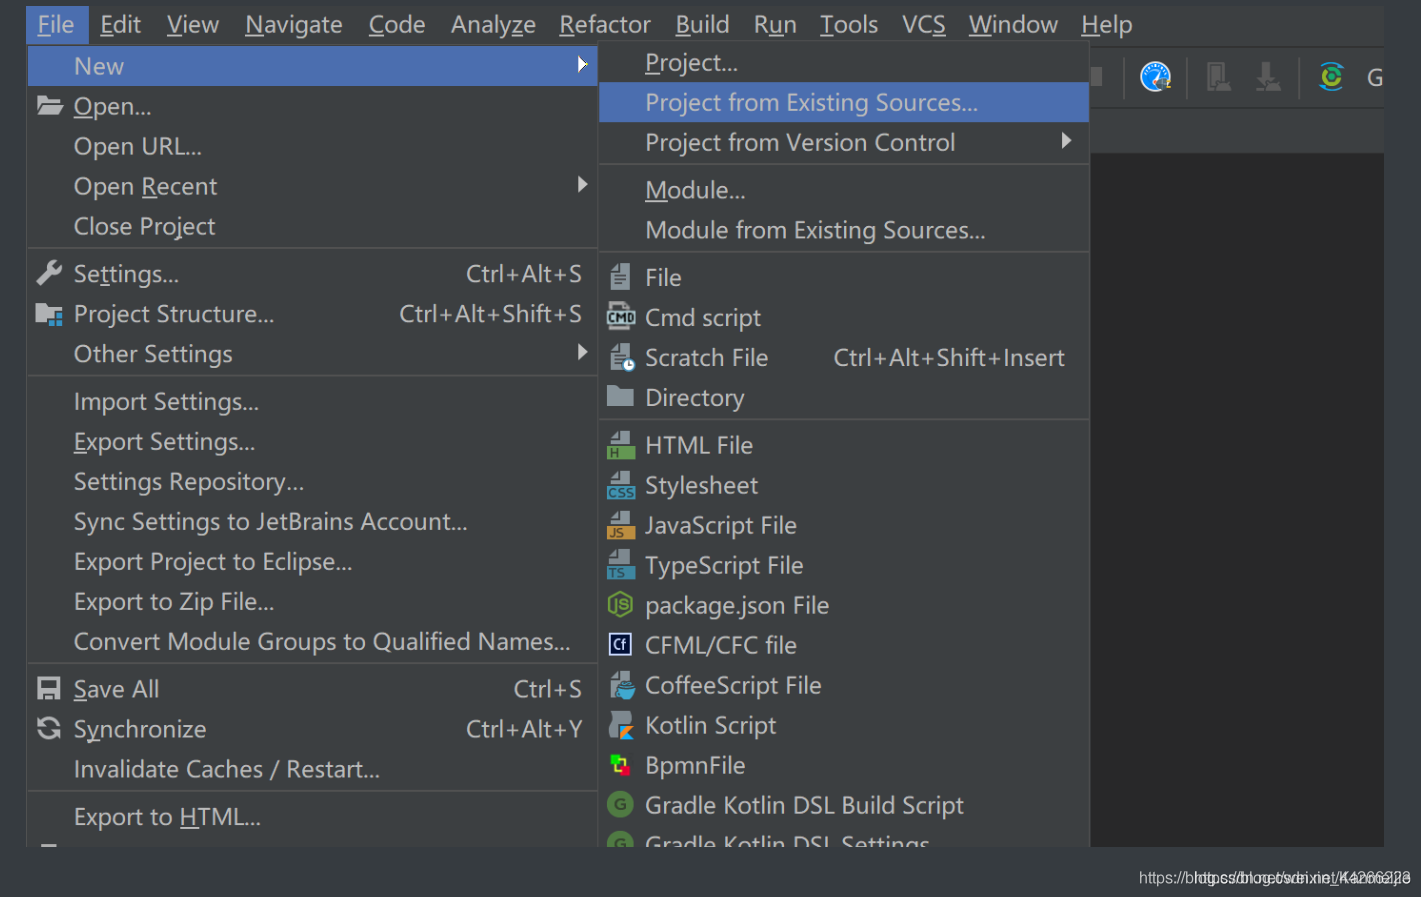Click the JavaScript File icon
Viewport: 1421px width, 897px height.
[621, 525]
